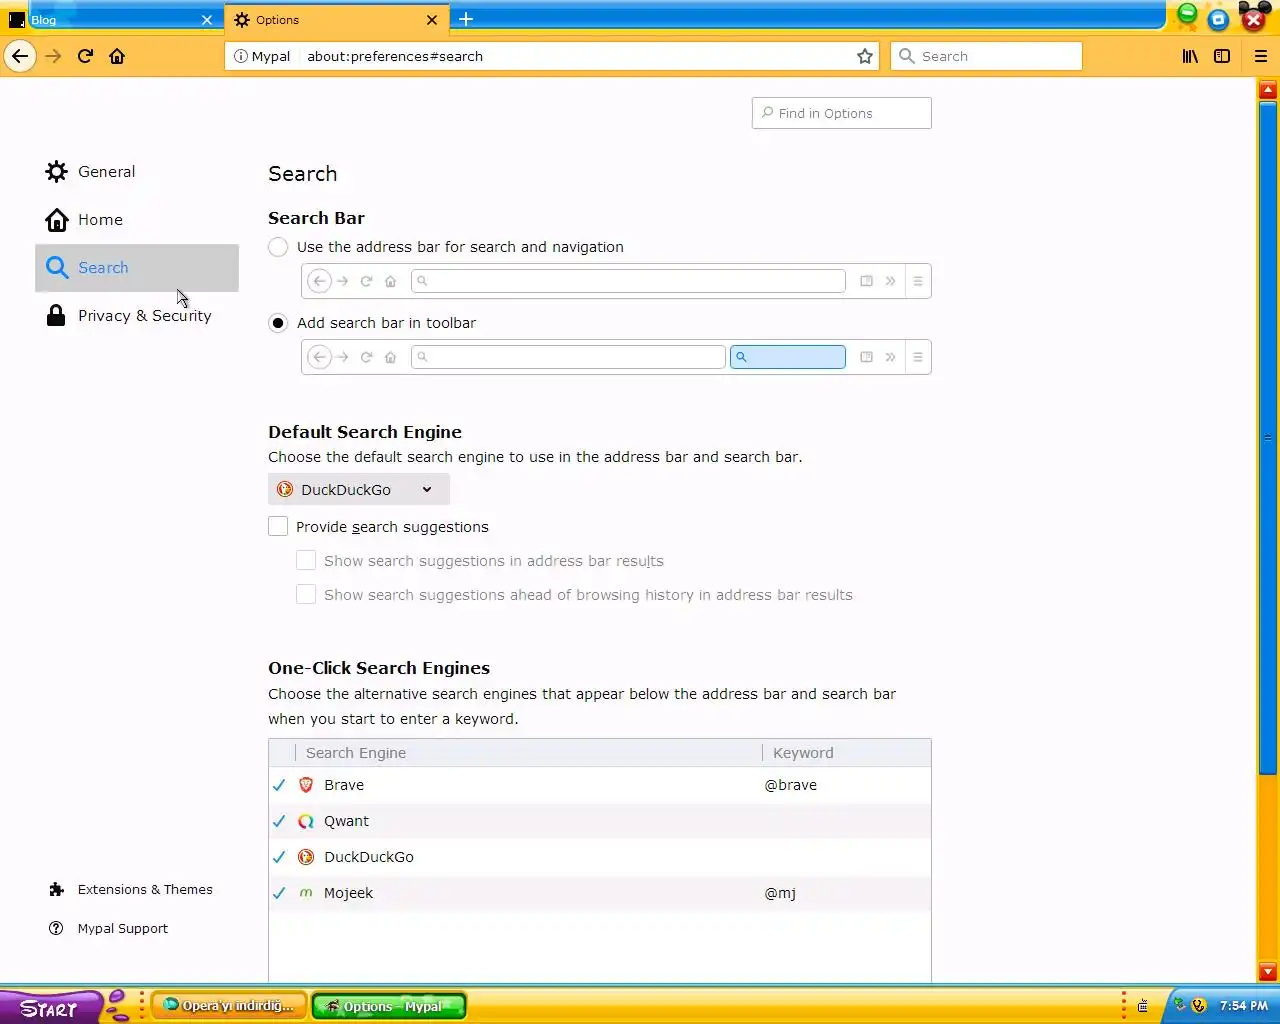This screenshot has height=1024, width=1280.
Task: Click the green minimize window button
Action: pyautogui.click(x=1187, y=14)
